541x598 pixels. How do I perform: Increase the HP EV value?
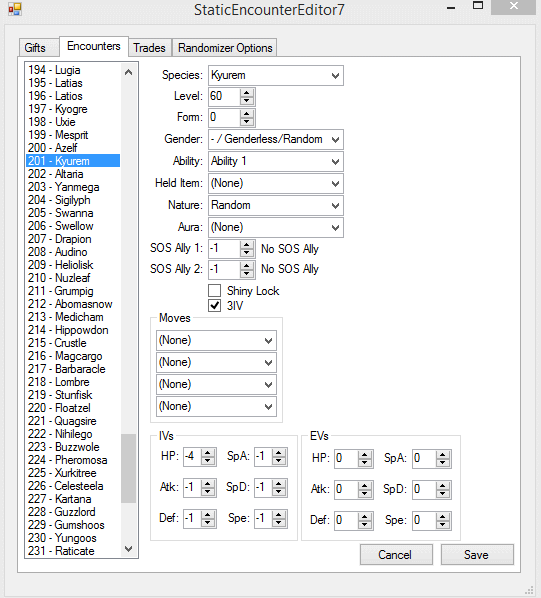click(x=365, y=455)
